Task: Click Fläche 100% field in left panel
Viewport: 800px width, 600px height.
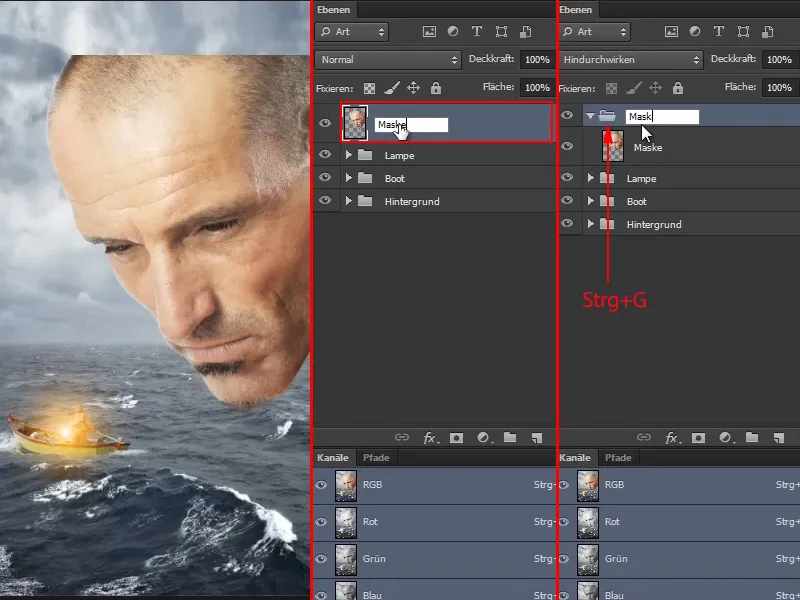Action: click(x=537, y=88)
